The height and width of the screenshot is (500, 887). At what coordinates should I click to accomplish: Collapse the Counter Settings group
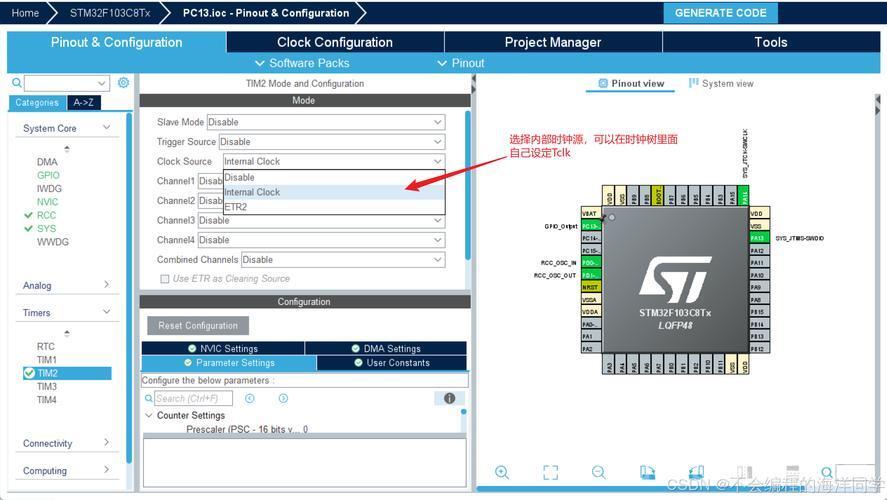coord(149,415)
